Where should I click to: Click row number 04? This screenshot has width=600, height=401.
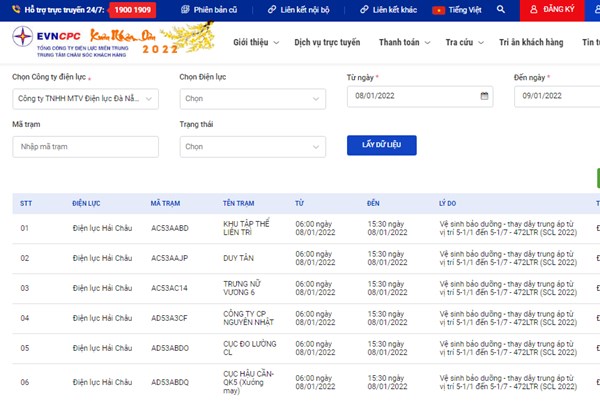24,318
